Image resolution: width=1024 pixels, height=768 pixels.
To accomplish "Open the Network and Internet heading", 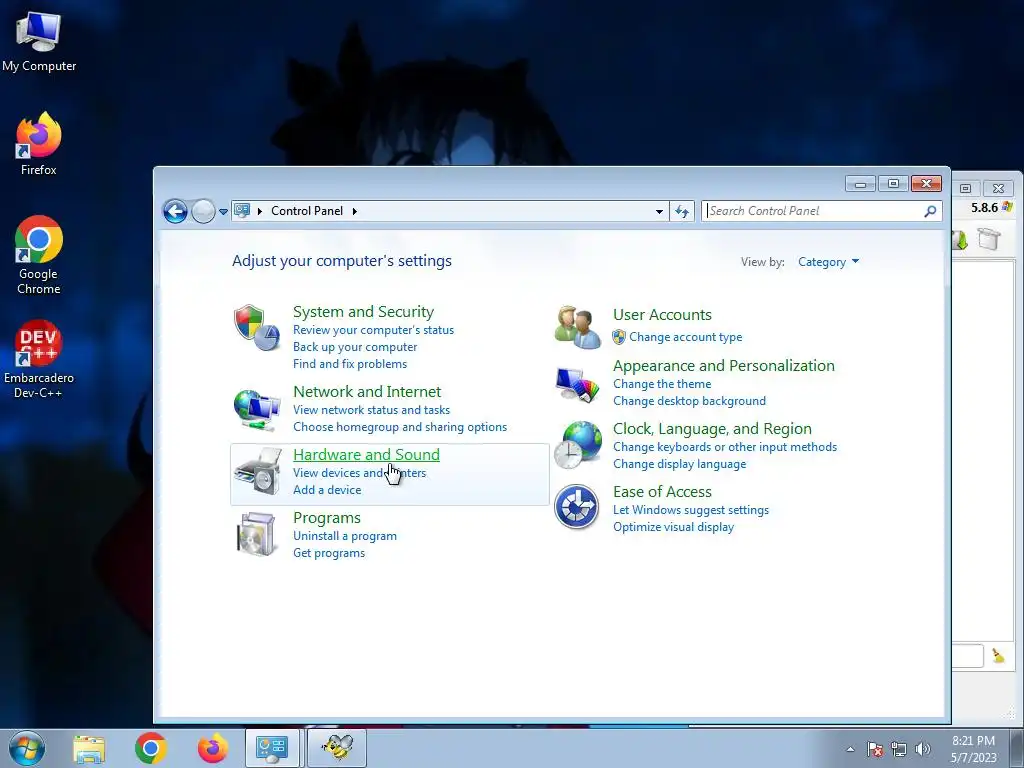I will [x=367, y=391].
